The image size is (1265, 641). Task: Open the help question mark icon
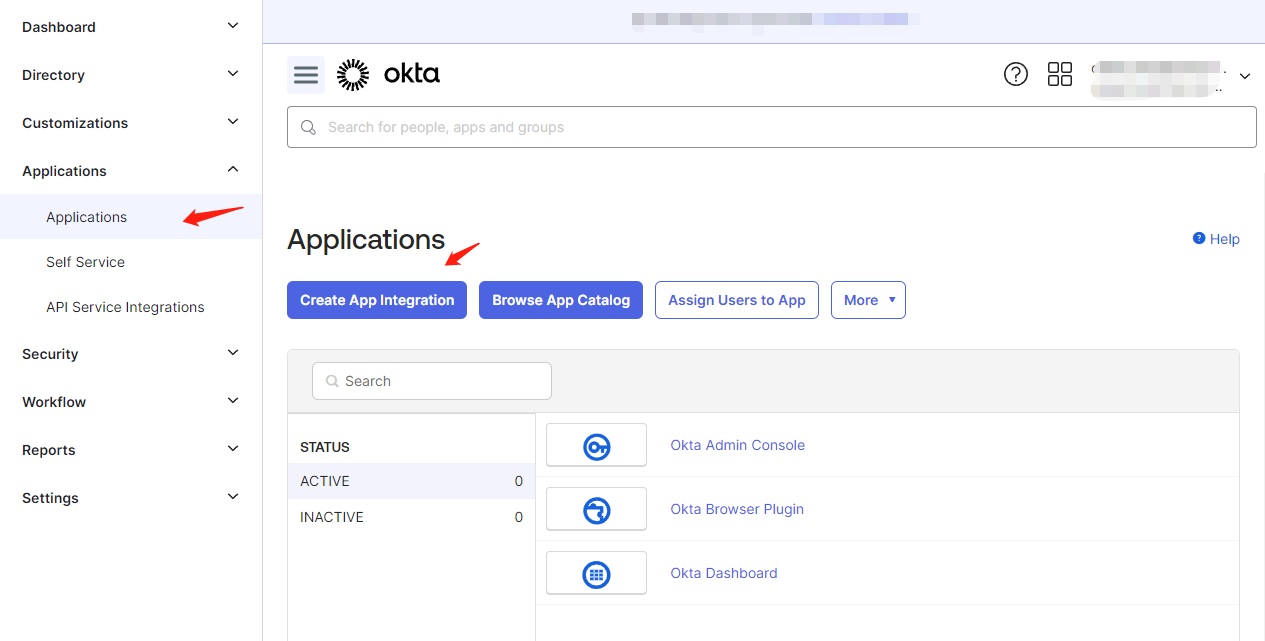point(1016,74)
